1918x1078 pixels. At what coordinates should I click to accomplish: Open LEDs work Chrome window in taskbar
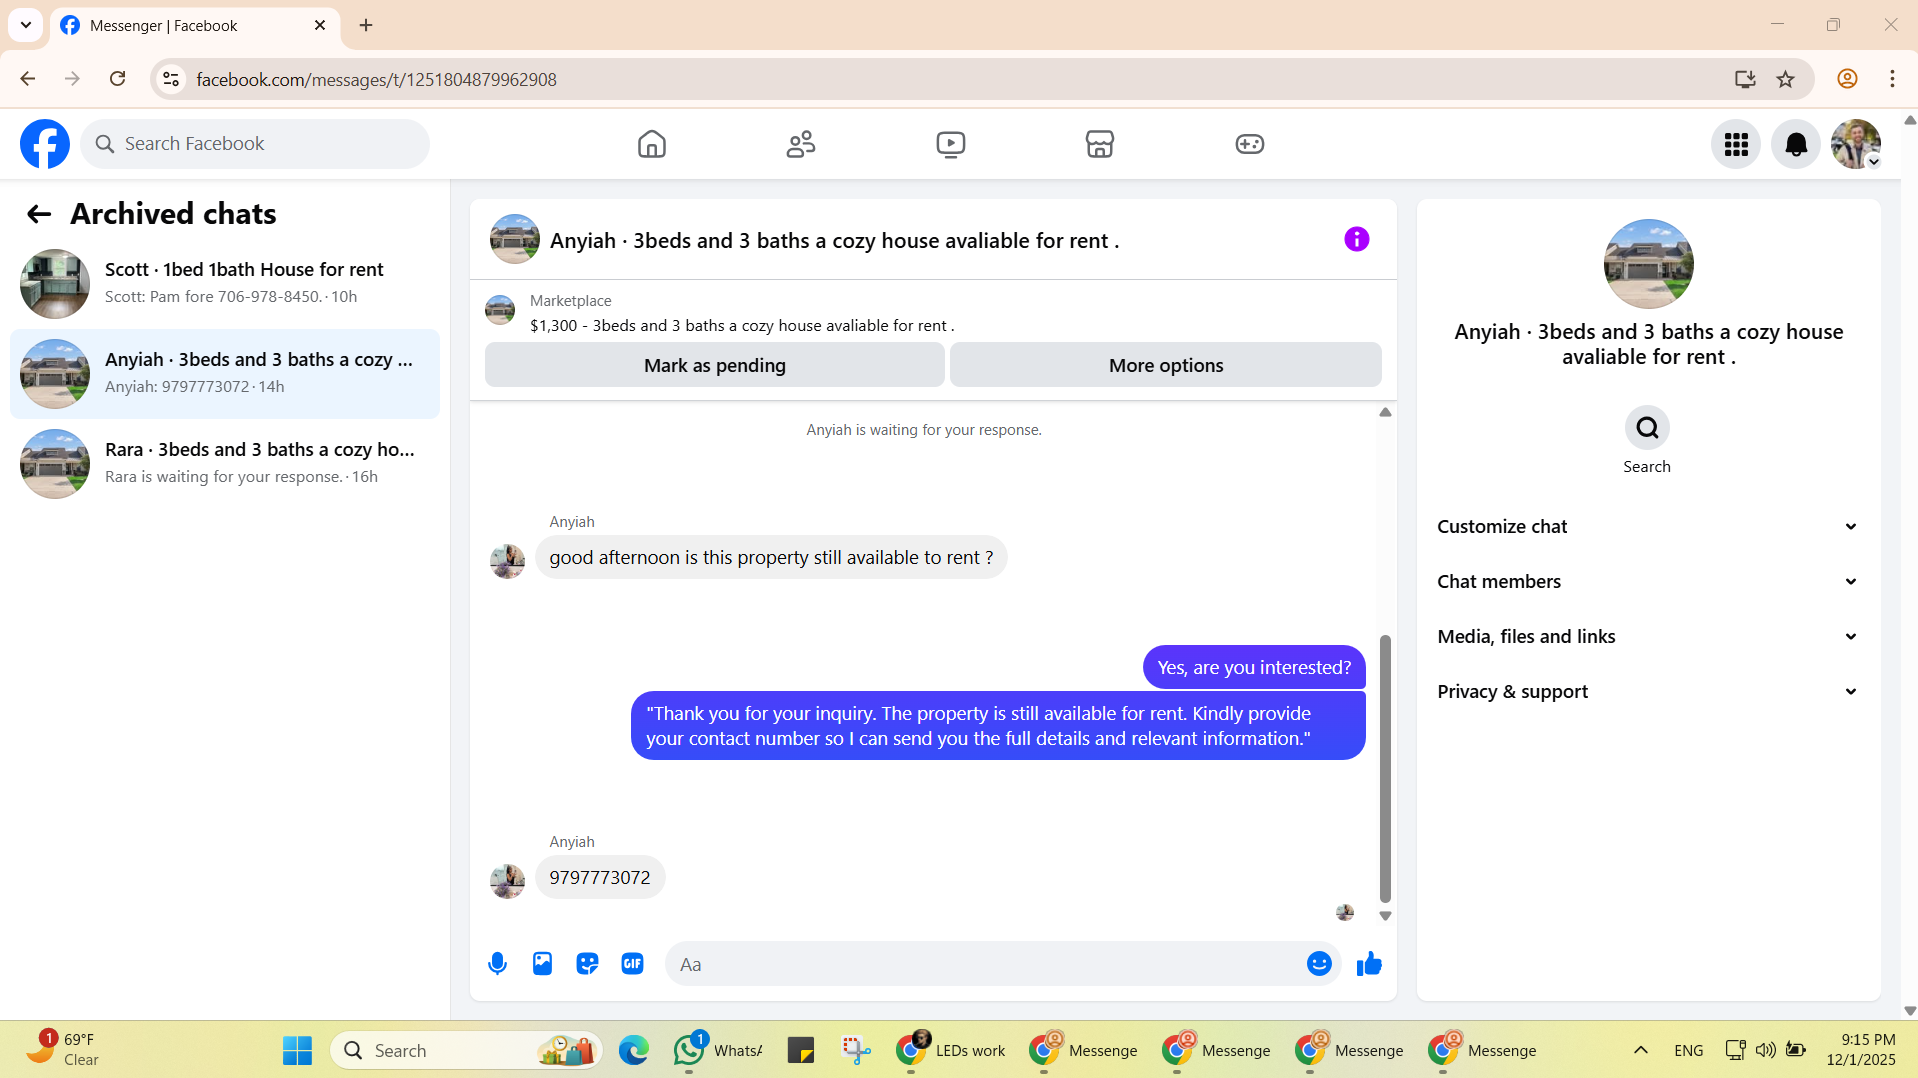951,1050
